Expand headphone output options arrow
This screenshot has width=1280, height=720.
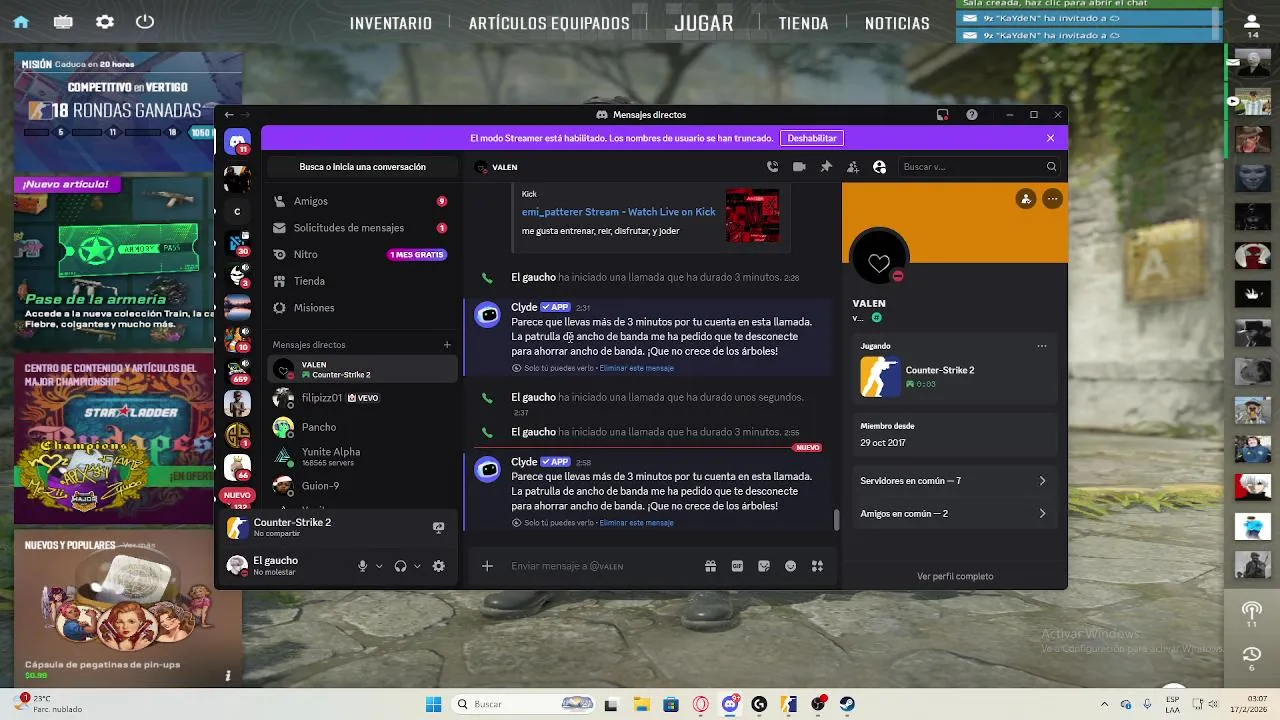coord(417,566)
